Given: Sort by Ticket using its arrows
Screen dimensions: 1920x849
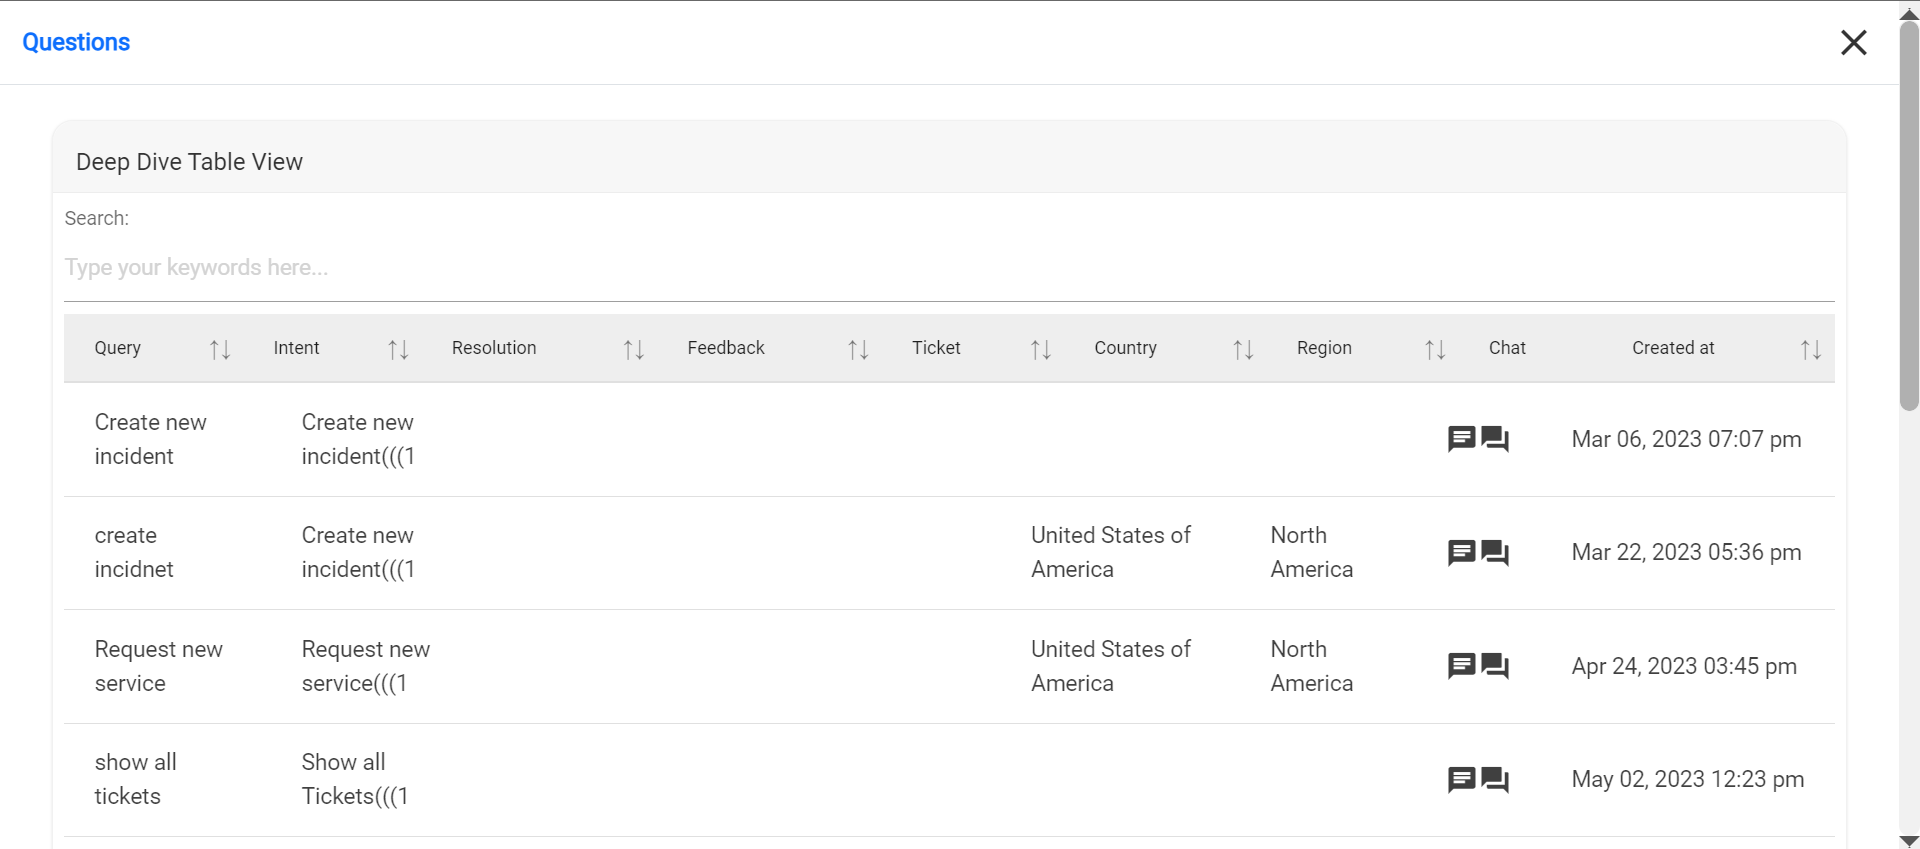Looking at the screenshot, I should coord(1040,349).
